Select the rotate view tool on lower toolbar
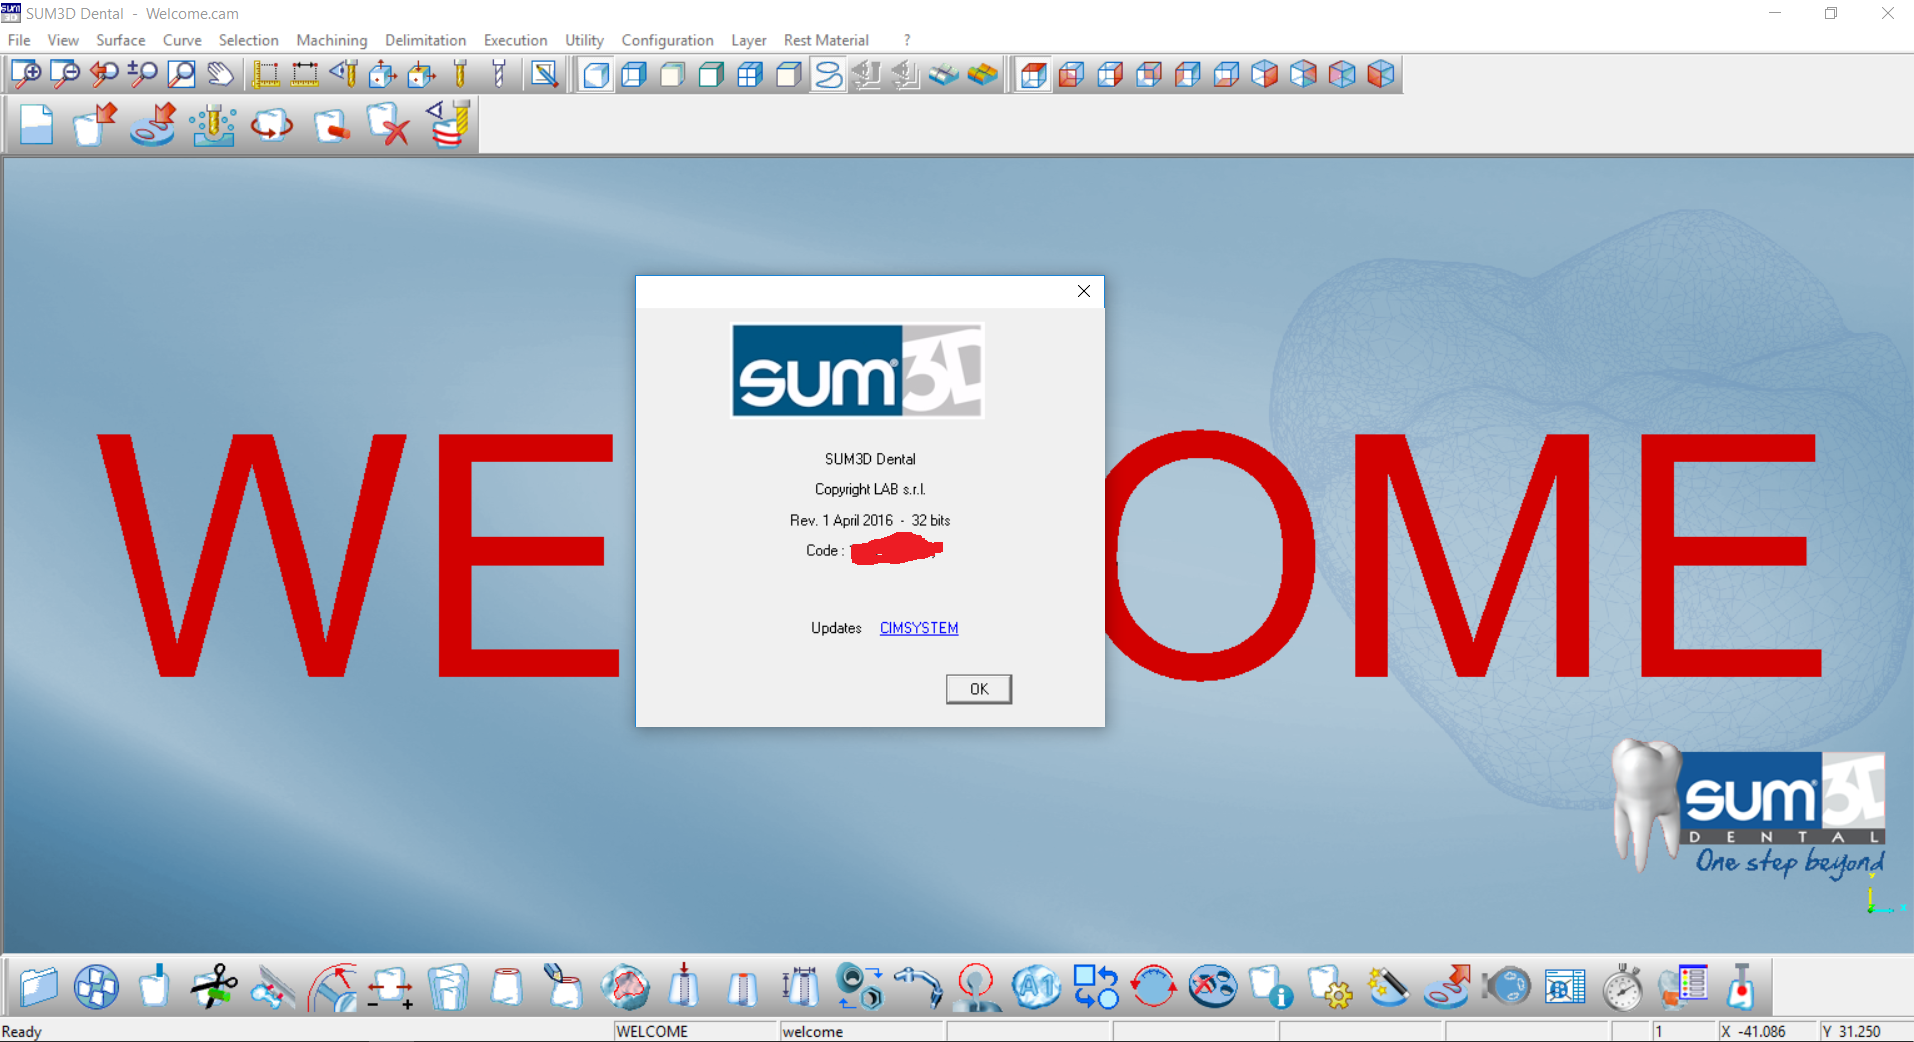Viewport: 1914px width, 1042px height. (1154, 987)
